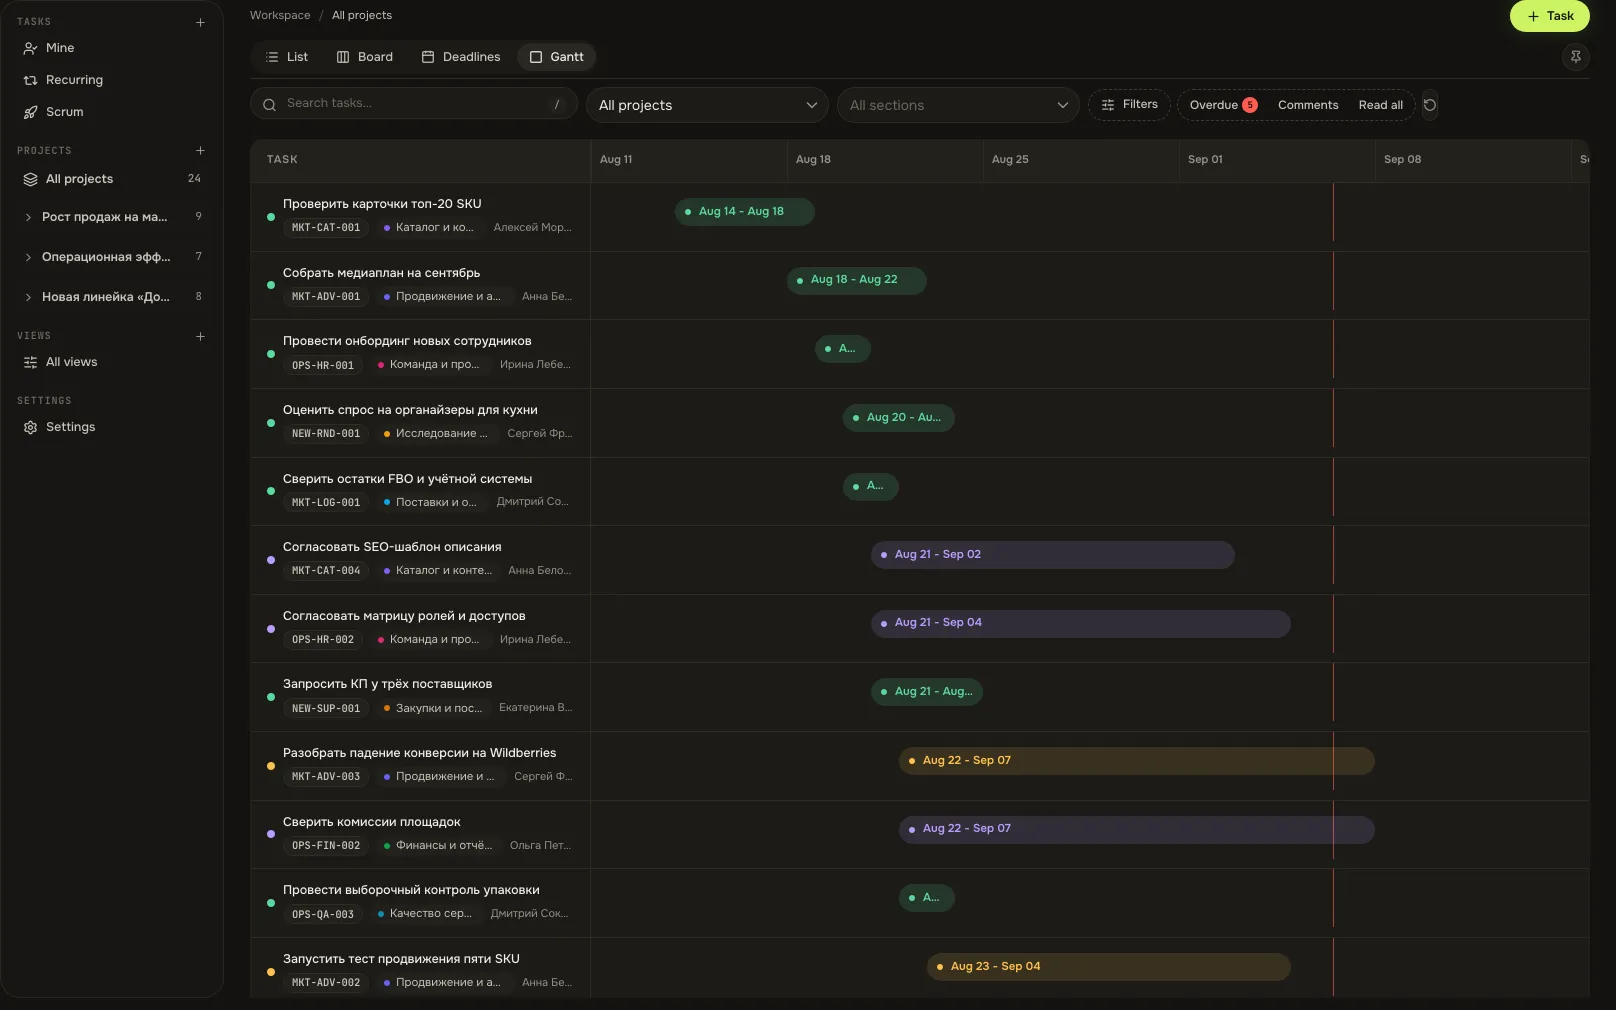Open the All projects dropdown

click(708, 105)
